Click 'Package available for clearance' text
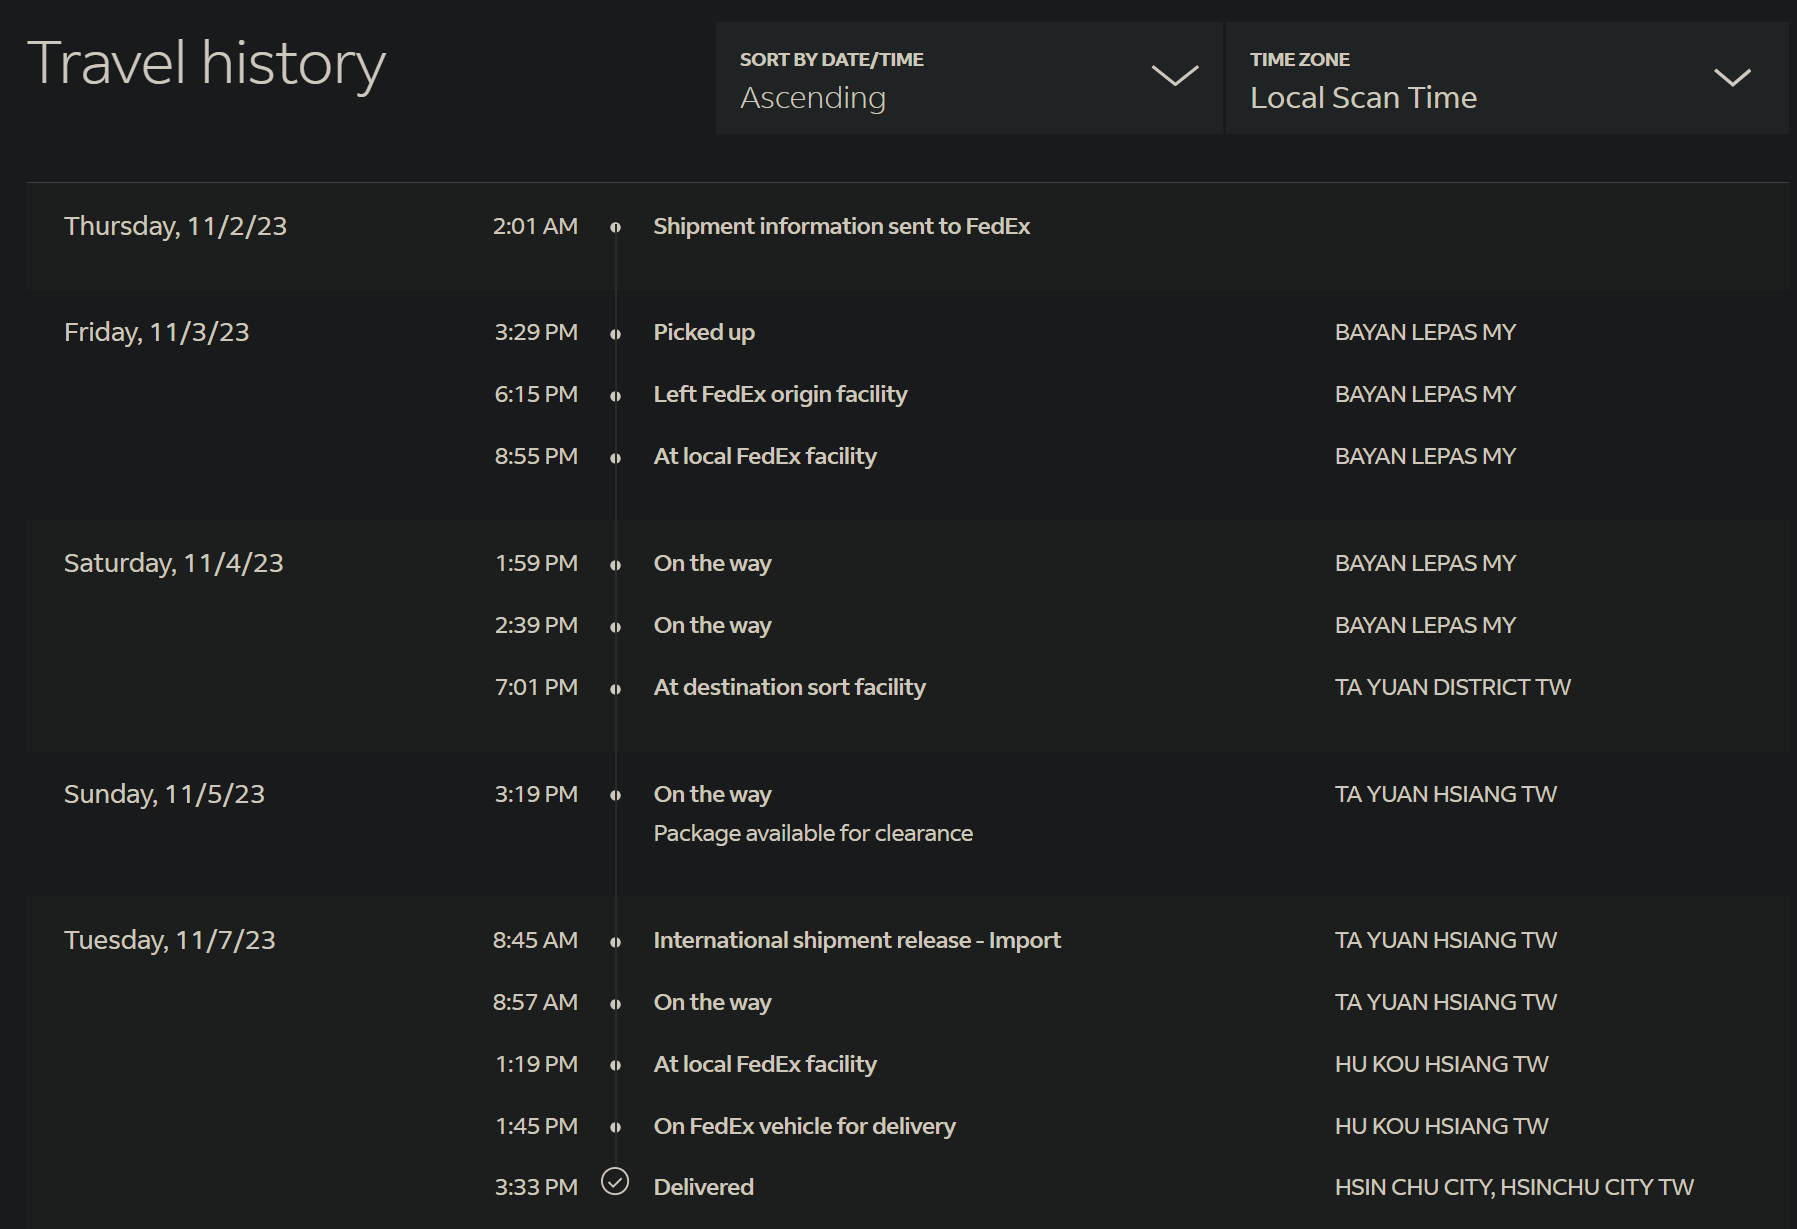 (x=813, y=834)
